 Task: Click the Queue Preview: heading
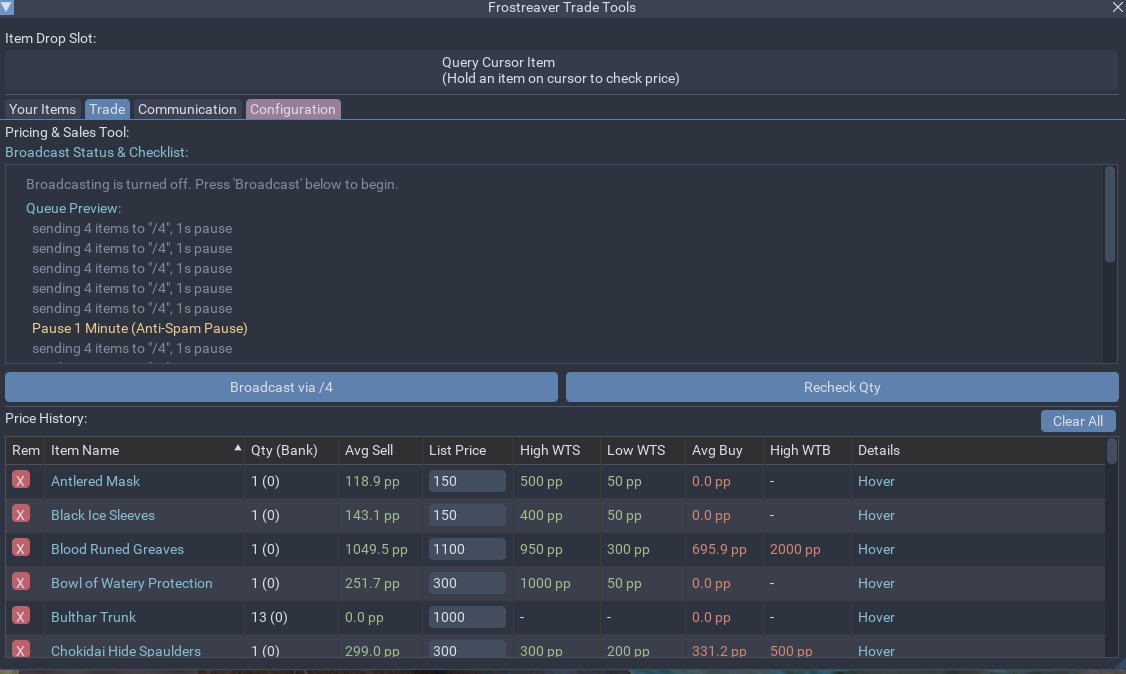point(73,208)
